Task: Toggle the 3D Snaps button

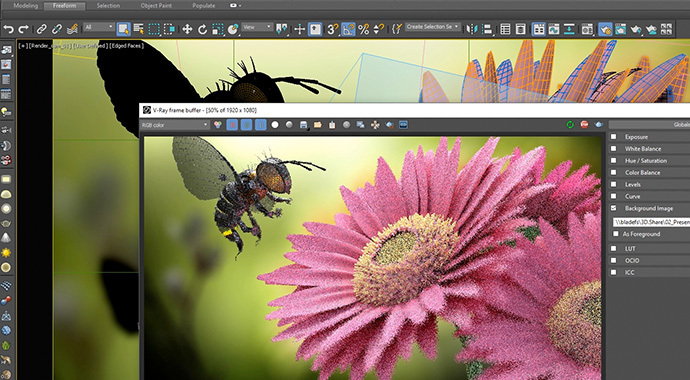Action: 333,29
